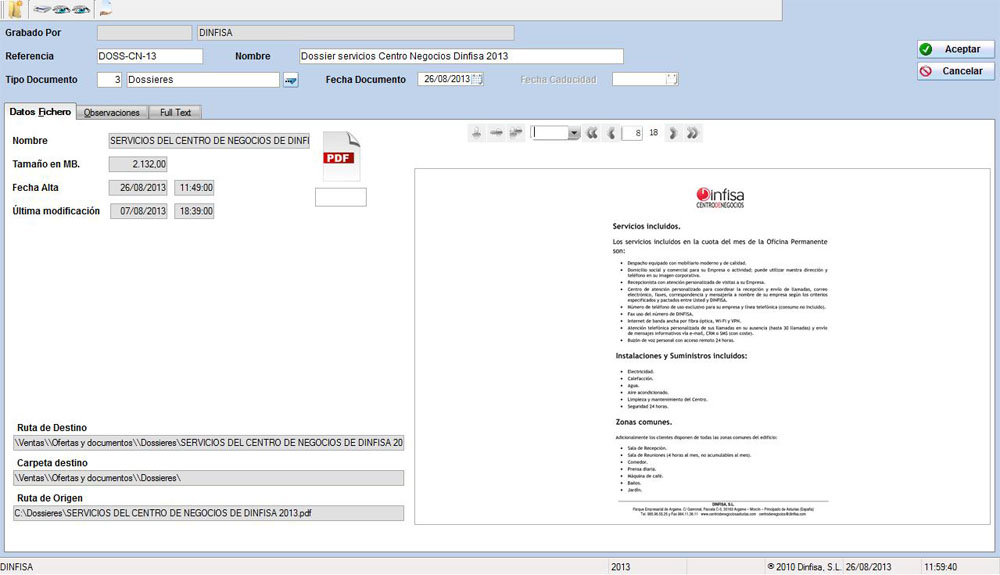Switch to the Observaciones tab
1000x575 pixels.
[x=112, y=112]
